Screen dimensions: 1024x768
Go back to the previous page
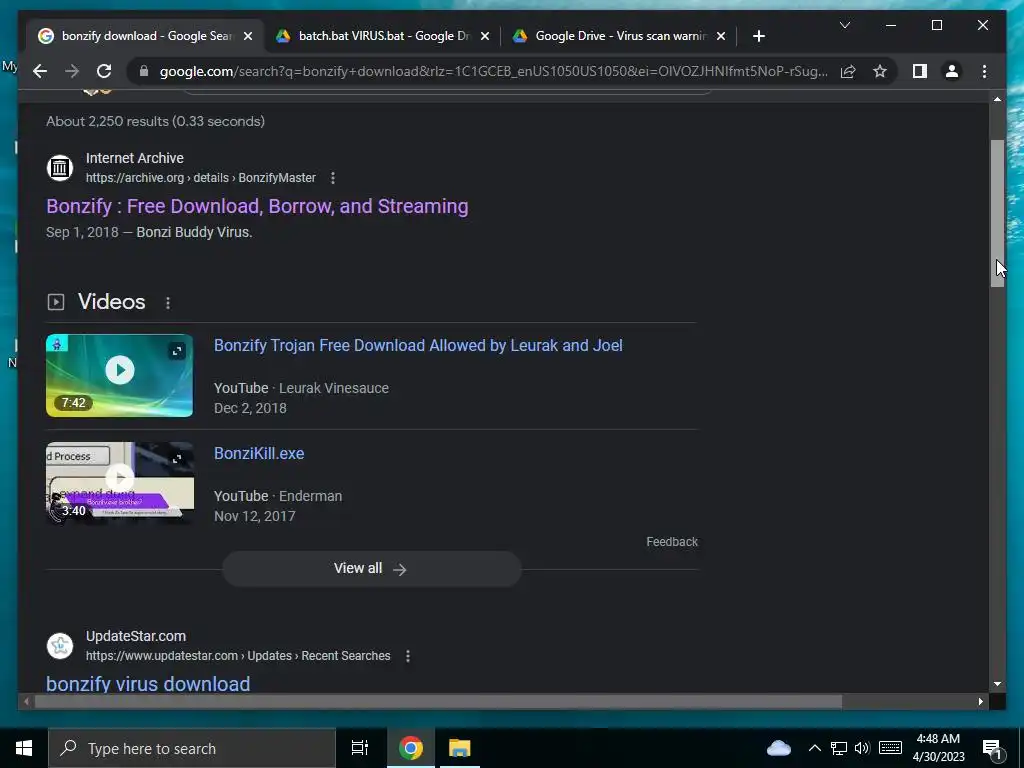click(40, 71)
